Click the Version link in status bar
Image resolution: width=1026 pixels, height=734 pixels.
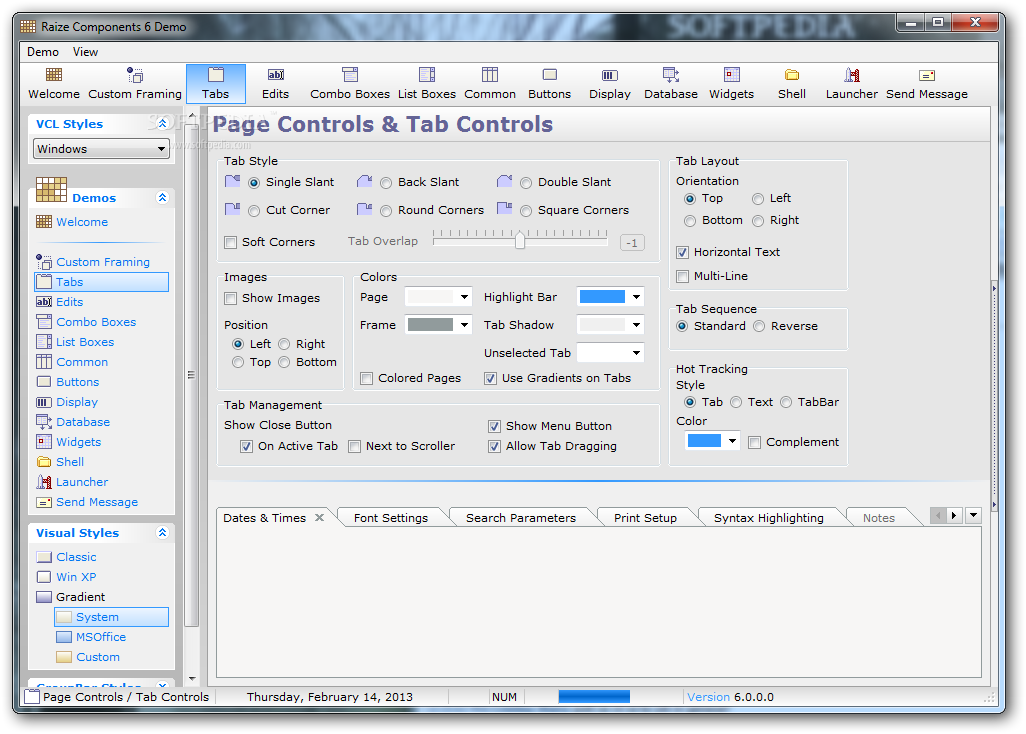click(708, 697)
